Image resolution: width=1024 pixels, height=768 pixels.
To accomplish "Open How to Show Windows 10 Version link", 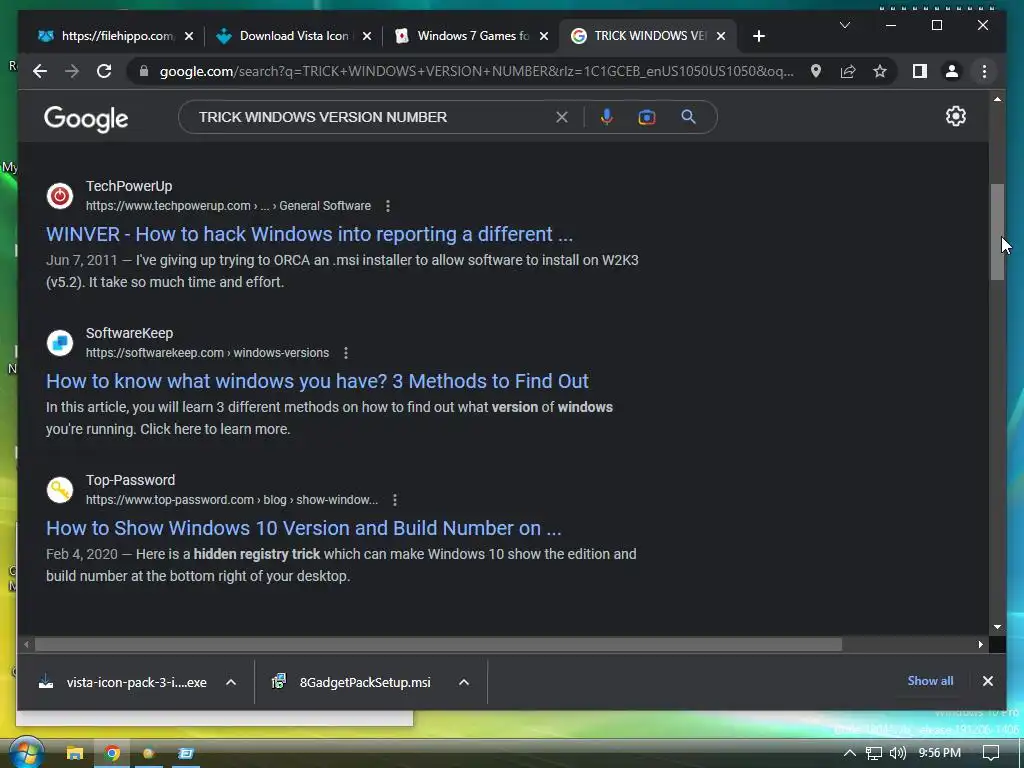I will pyautogui.click(x=304, y=528).
